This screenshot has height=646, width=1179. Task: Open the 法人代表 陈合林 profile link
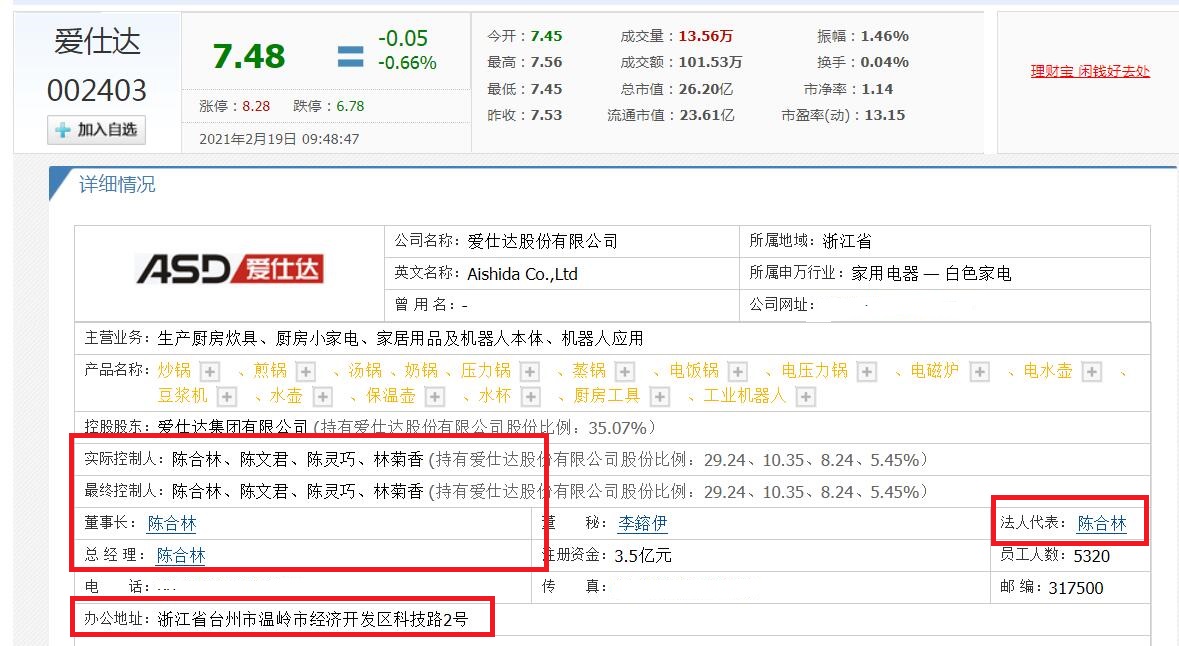1102,523
